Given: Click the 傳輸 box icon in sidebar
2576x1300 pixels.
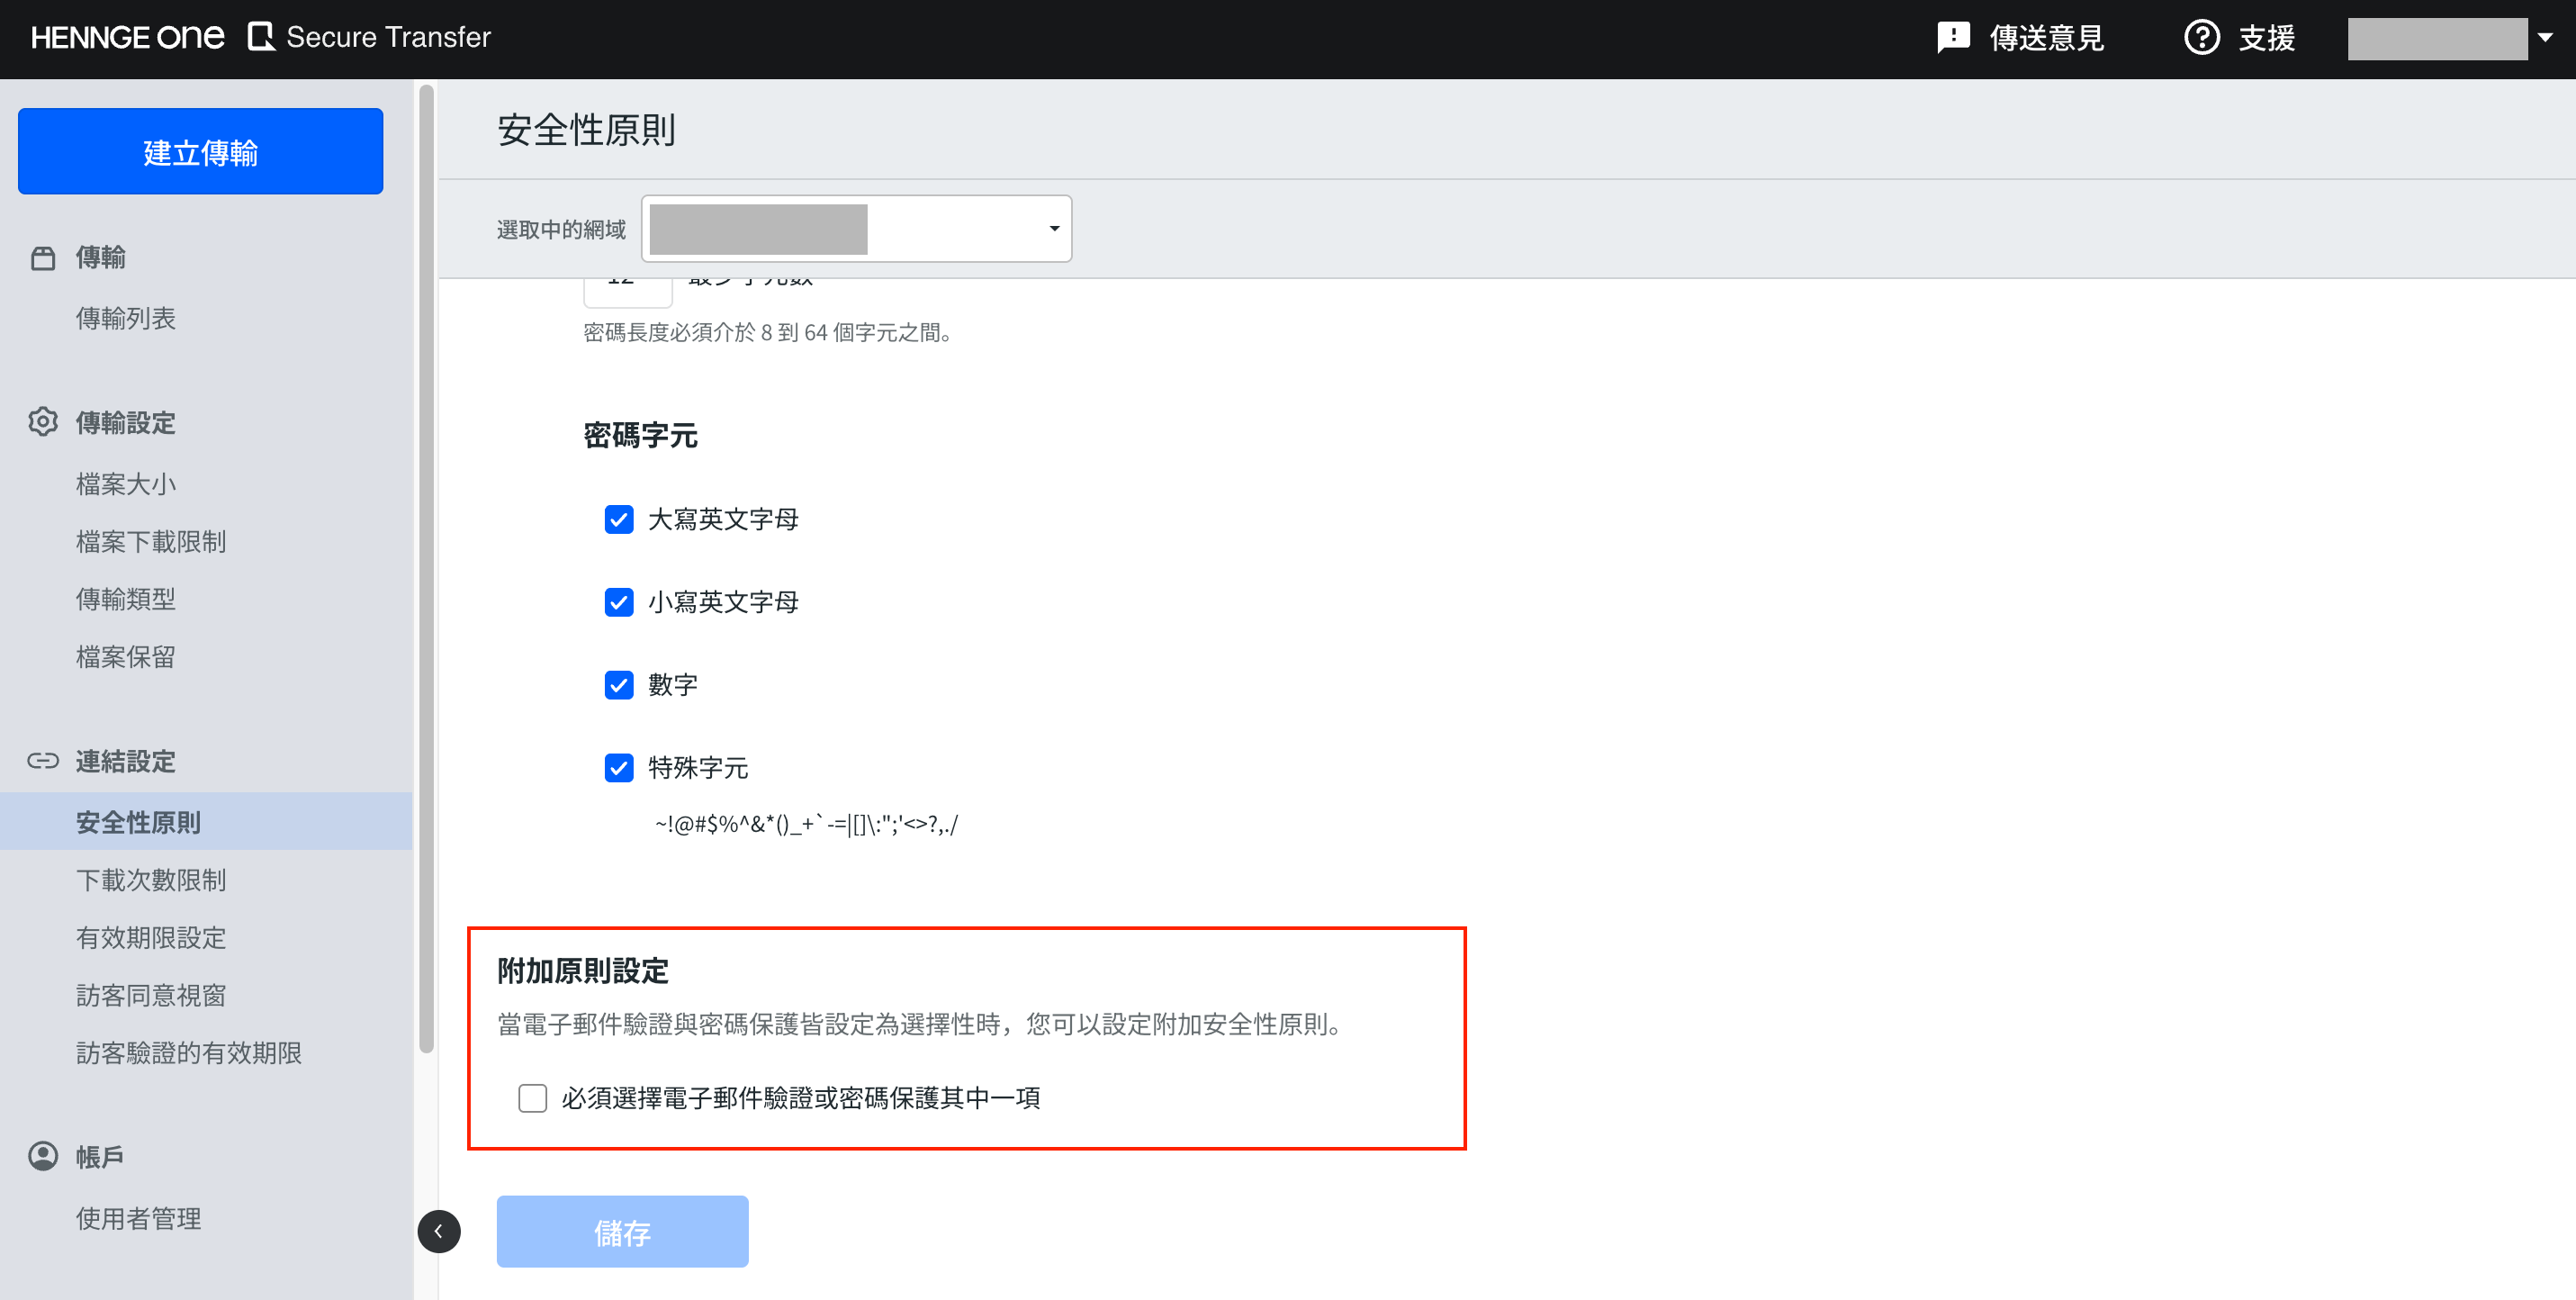Looking at the screenshot, I should pyautogui.click(x=43, y=258).
